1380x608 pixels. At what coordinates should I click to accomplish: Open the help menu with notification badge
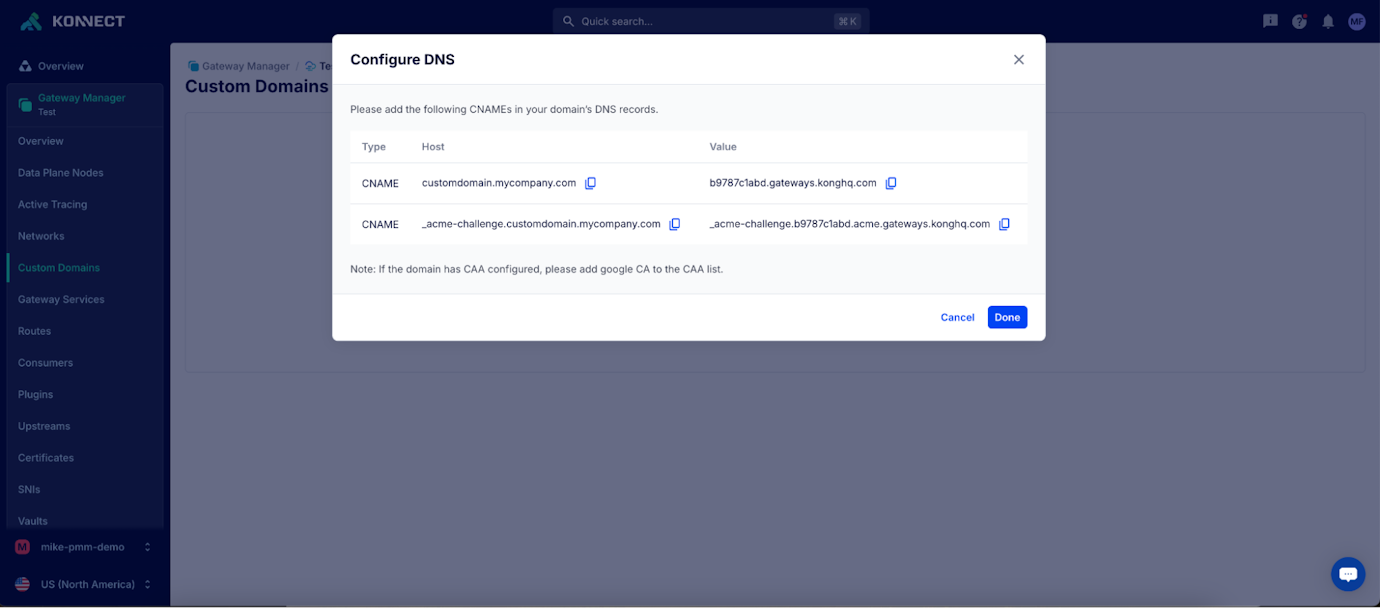[x=1298, y=20]
